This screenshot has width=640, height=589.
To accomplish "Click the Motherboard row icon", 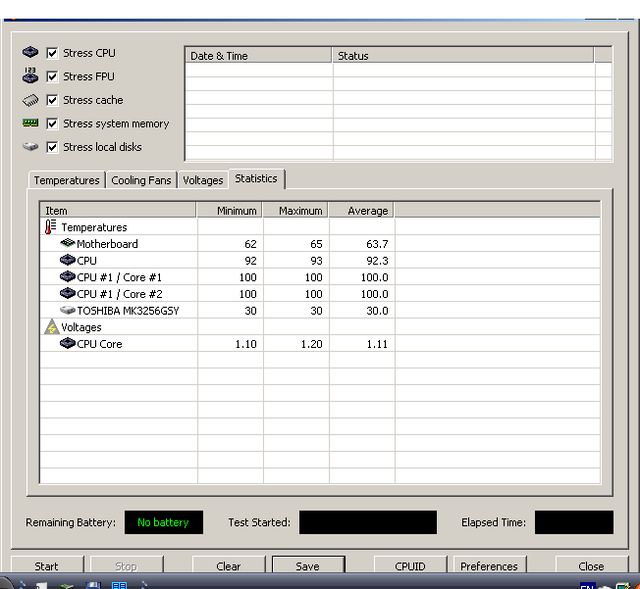I will (x=67, y=244).
